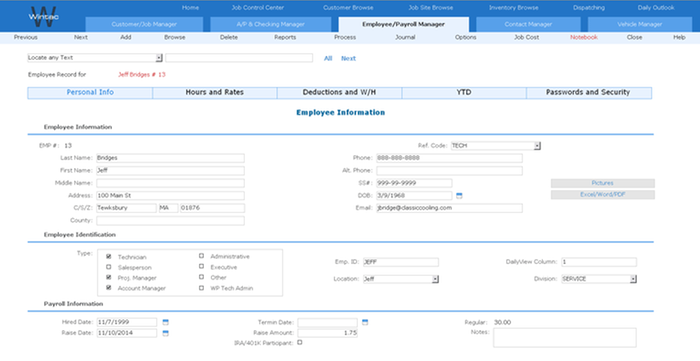Switch to Customer/Job Manager tab
This screenshot has height=361, width=700.
[144, 24]
